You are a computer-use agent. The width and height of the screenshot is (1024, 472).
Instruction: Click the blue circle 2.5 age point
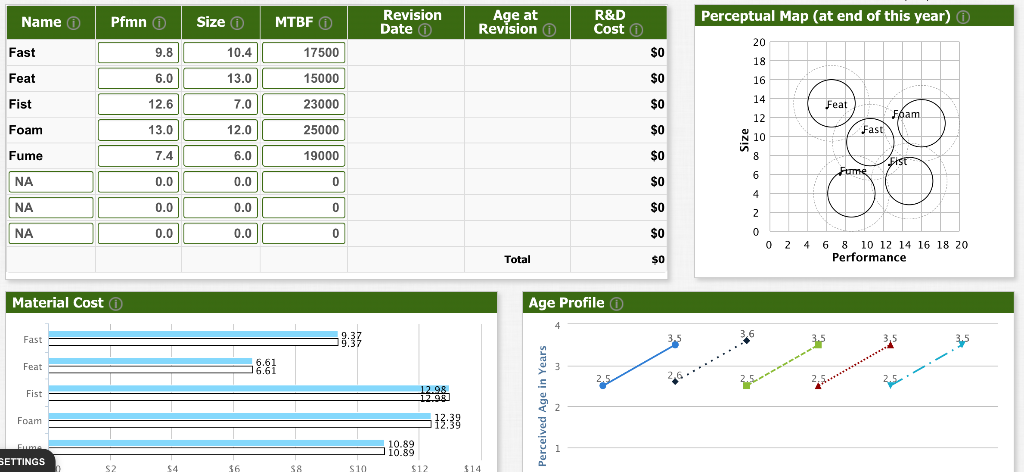click(x=602, y=386)
